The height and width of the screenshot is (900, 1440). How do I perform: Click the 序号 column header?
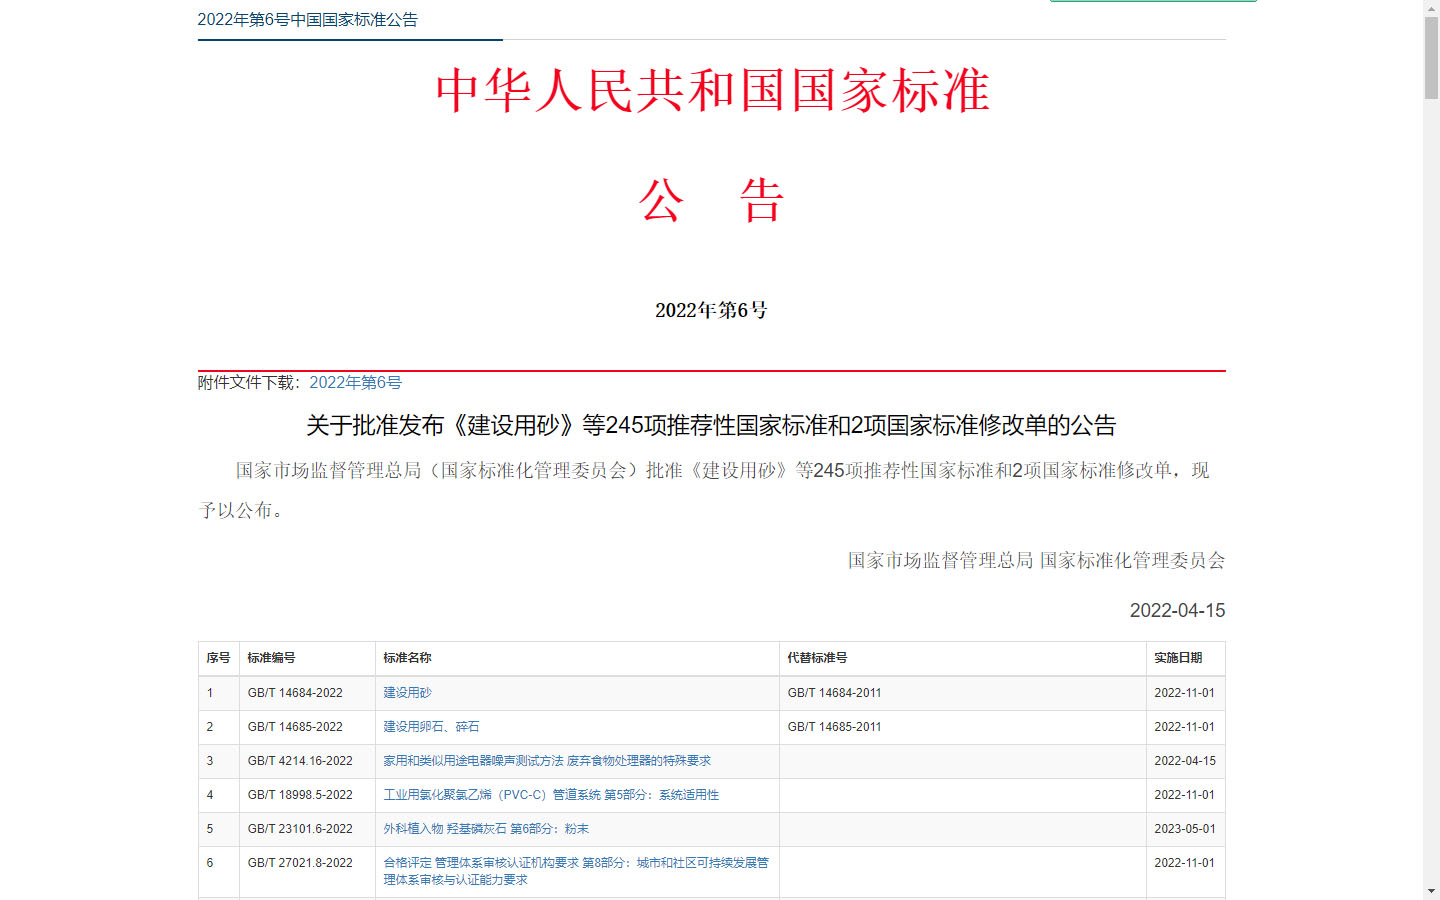pyautogui.click(x=218, y=658)
